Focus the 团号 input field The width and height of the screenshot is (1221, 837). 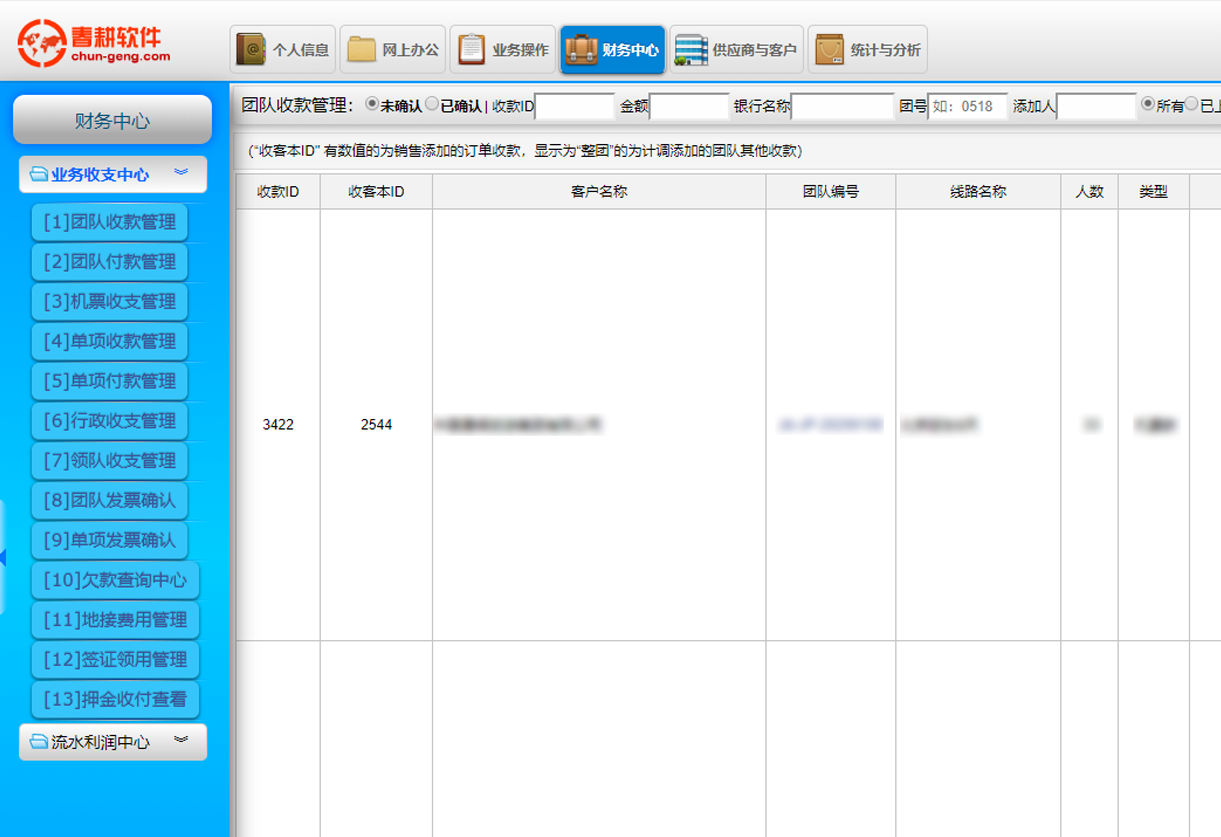click(x=967, y=106)
